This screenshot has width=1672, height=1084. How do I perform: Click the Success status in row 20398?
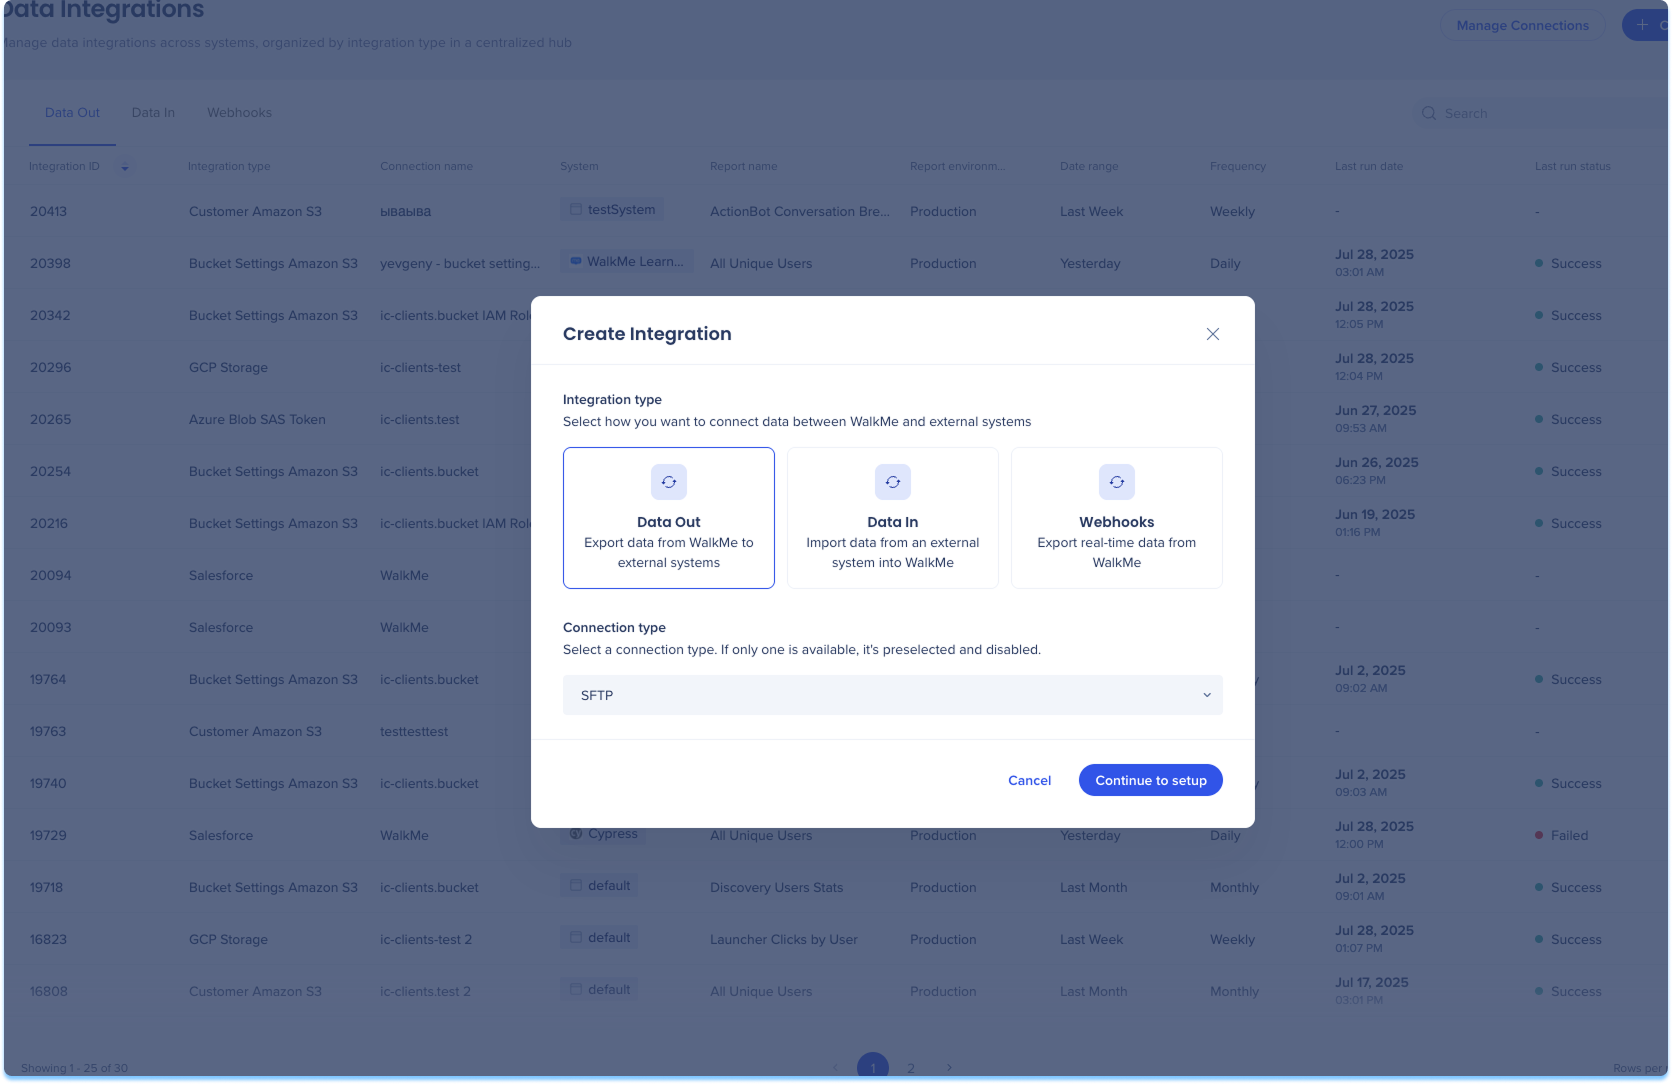pyautogui.click(x=1568, y=263)
